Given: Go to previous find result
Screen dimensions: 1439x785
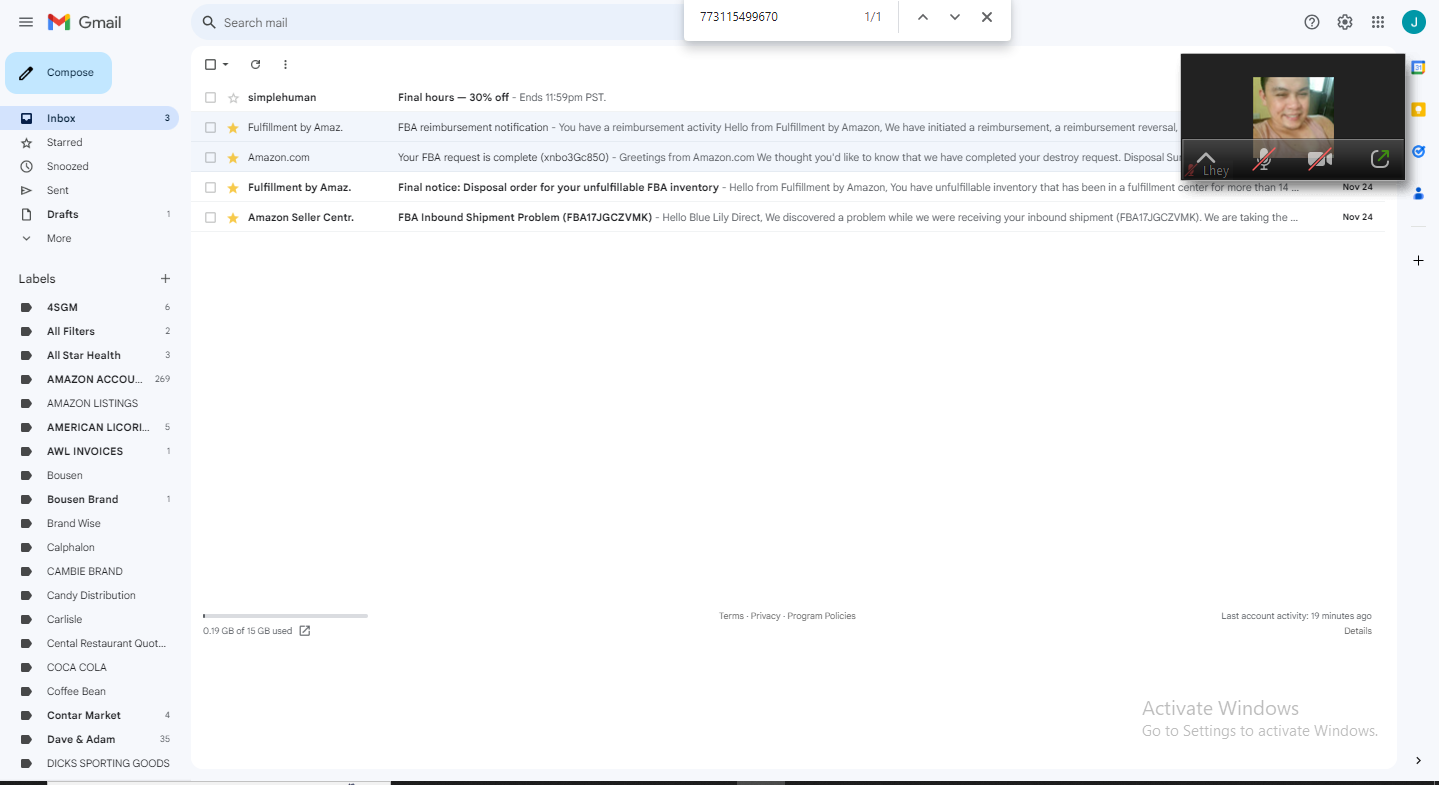Looking at the screenshot, I should tap(923, 17).
